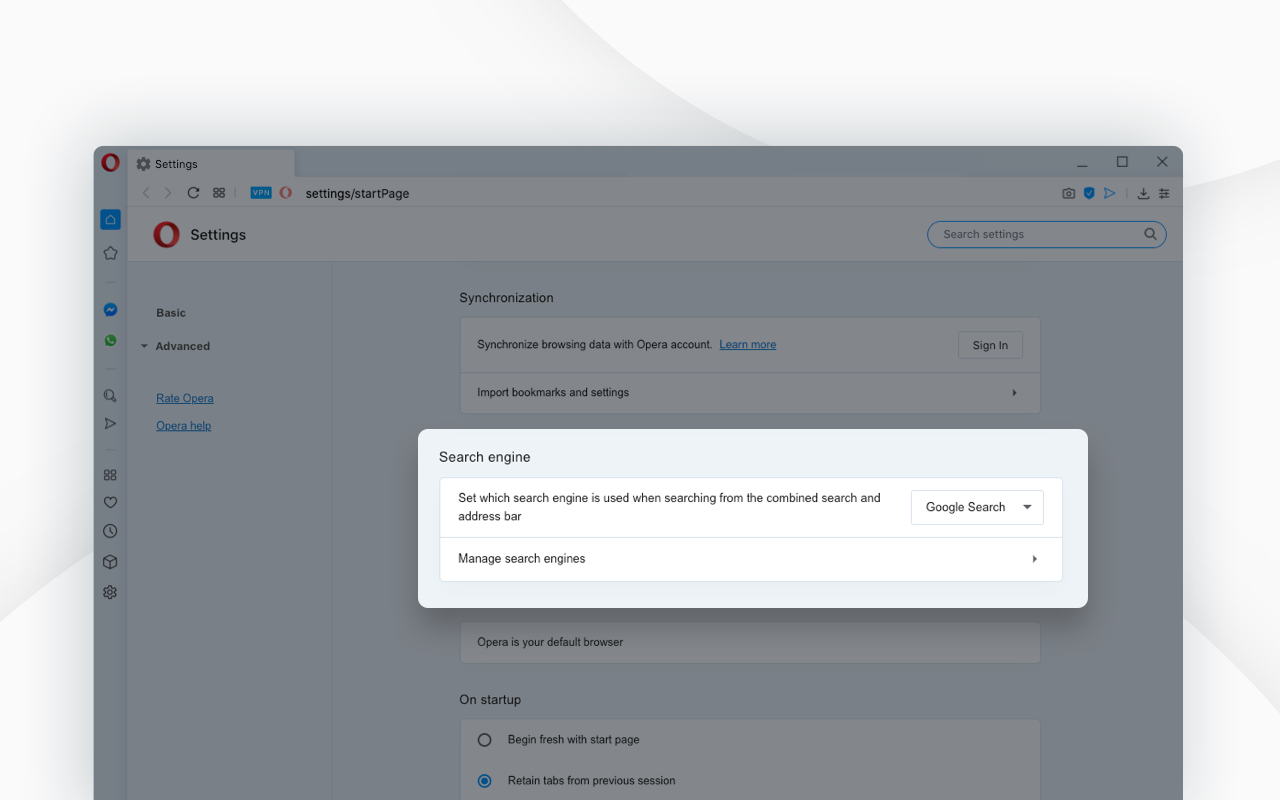Viewport: 1280px width, 800px height.
Task: Switch to the Basic settings section
Action: coord(170,312)
